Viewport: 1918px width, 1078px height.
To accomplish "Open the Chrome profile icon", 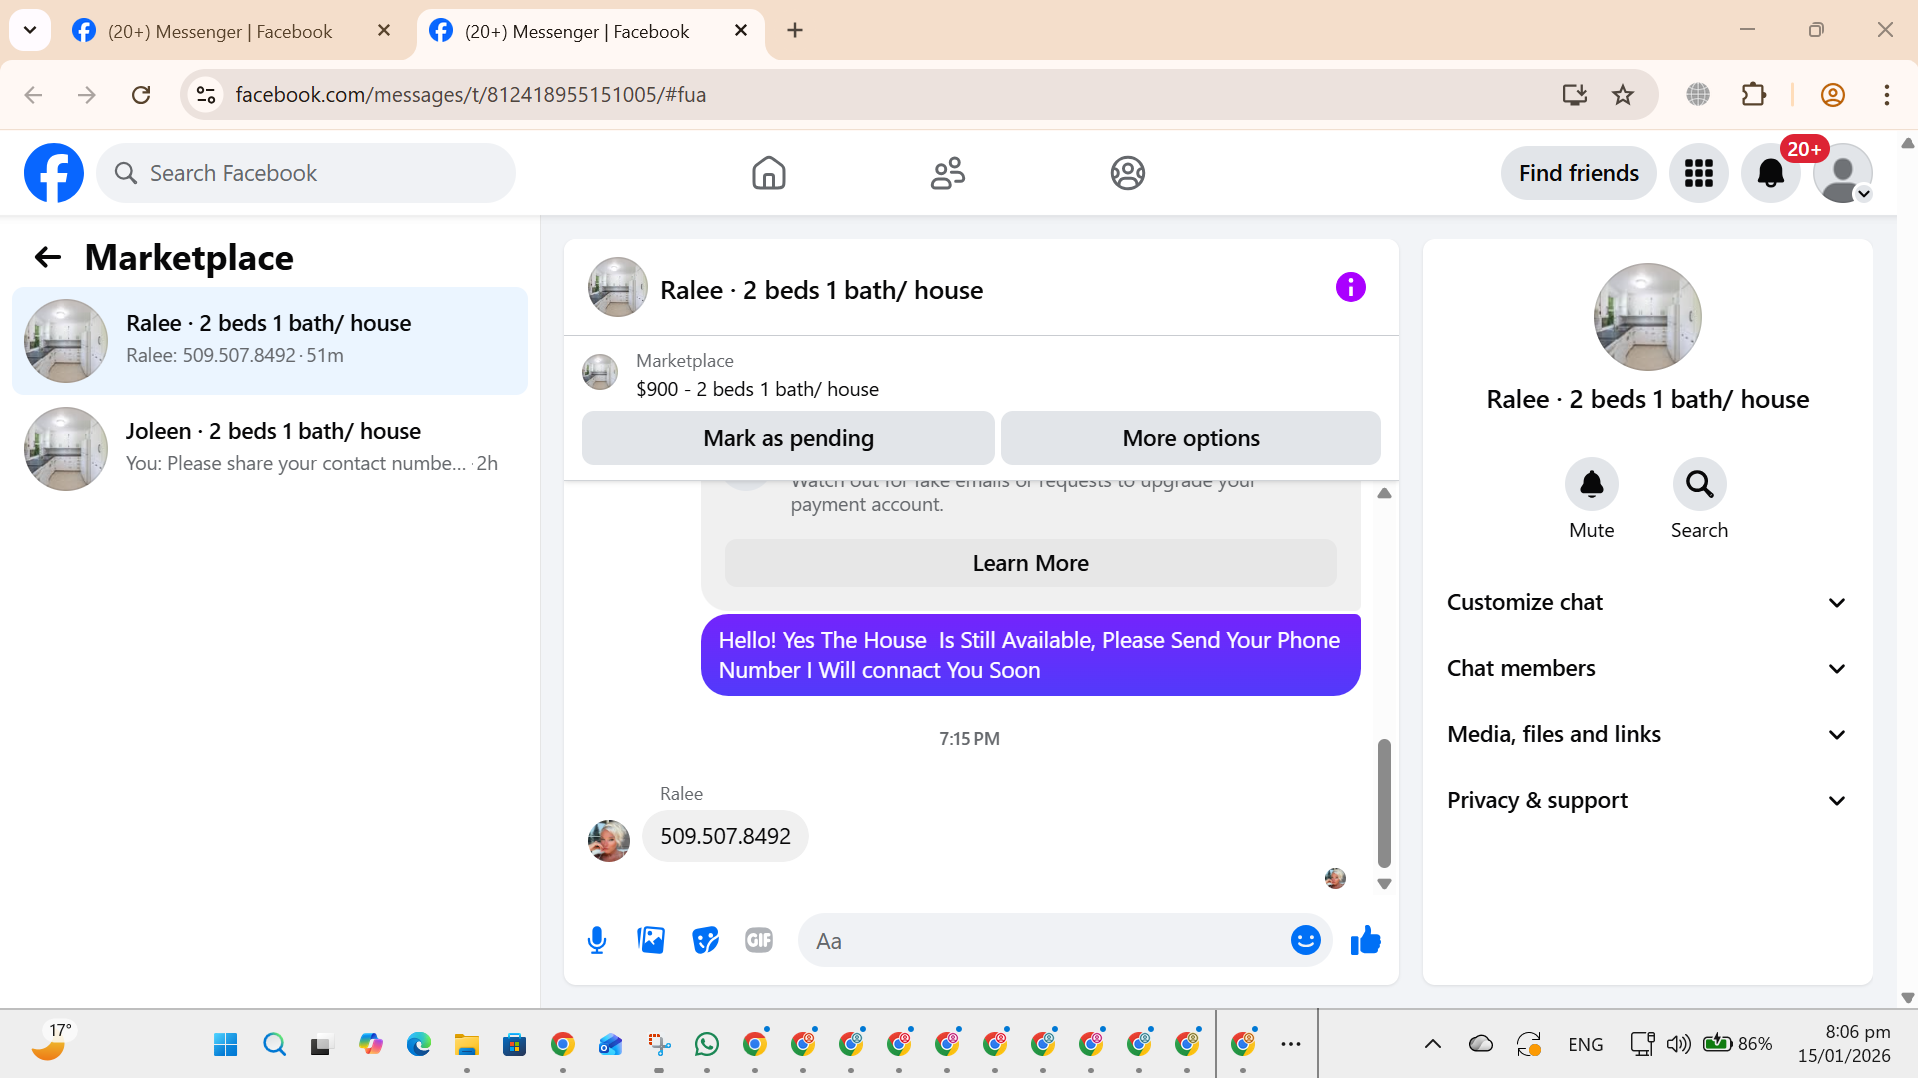I will pyautogui.click(x=1832, y=94).
